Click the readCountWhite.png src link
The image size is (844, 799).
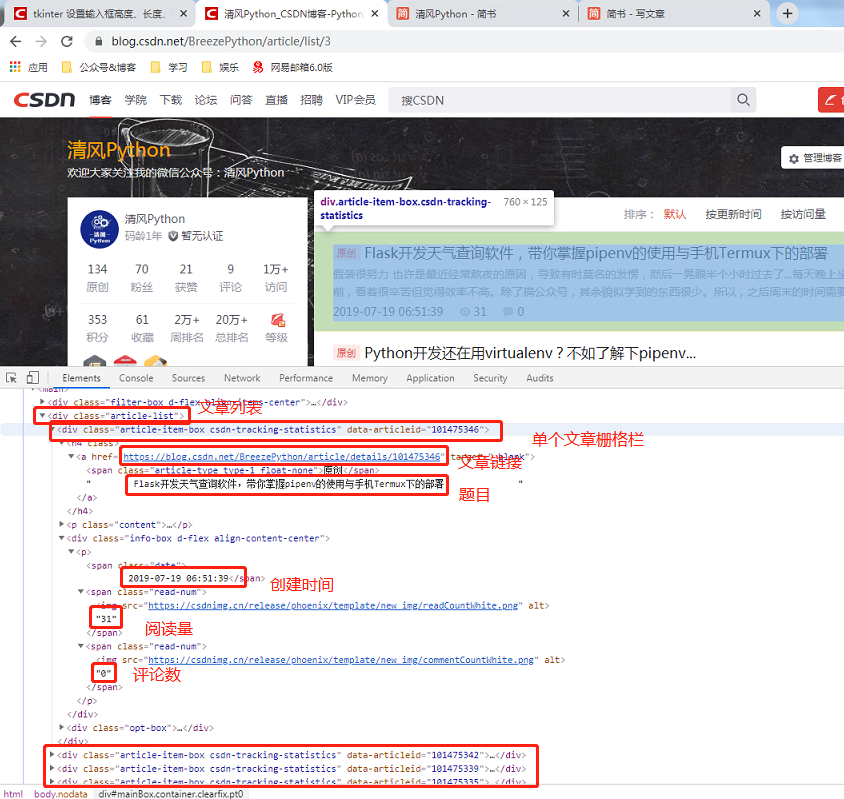click(x=333, y=606)
